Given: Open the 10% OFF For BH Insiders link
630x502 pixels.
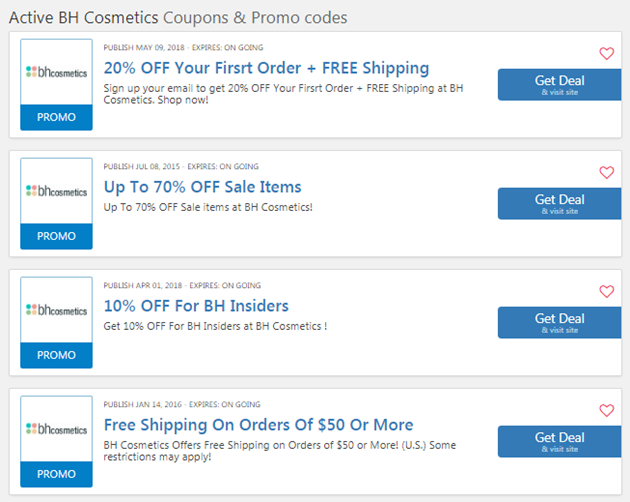Looking at the screenshot, I should (x=196, y=306).
